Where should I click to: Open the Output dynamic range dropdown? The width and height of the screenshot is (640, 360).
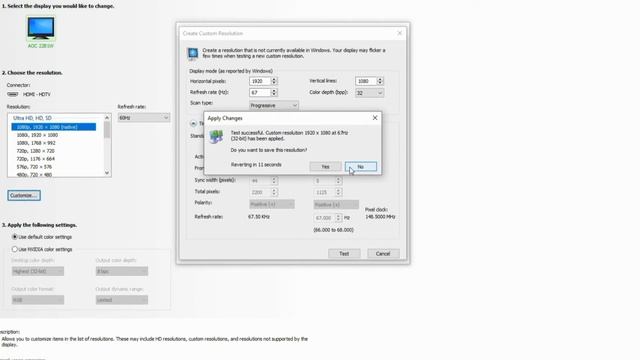[x=122, y=300]
